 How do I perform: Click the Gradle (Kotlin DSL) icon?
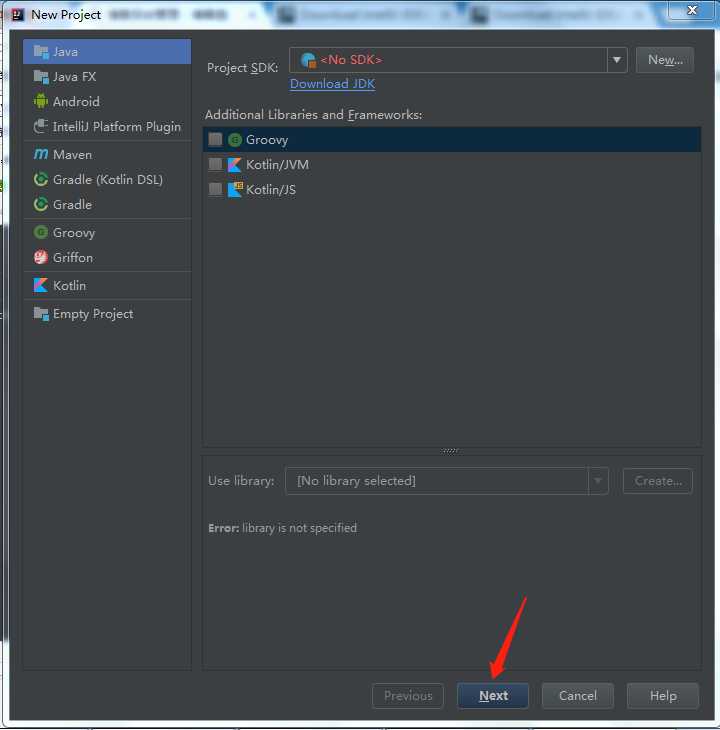[x=41, y=179]
